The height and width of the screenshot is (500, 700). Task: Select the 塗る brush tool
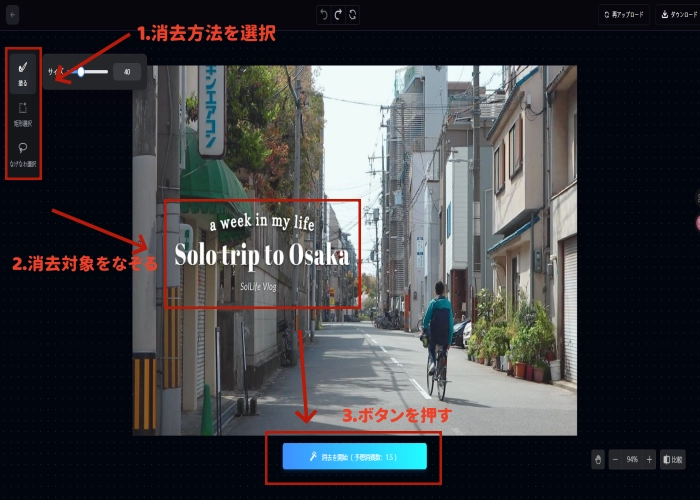(x=23, y=74)
